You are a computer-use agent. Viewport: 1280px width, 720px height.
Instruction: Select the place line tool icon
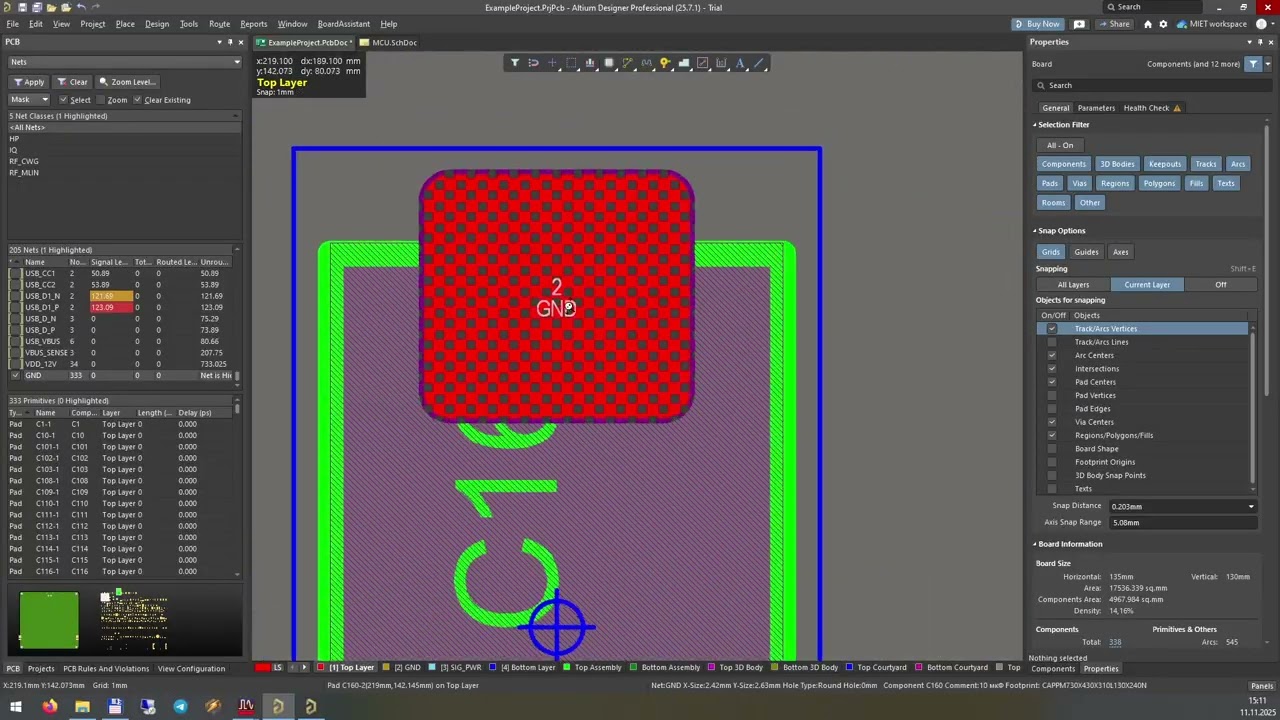[759, 63]
